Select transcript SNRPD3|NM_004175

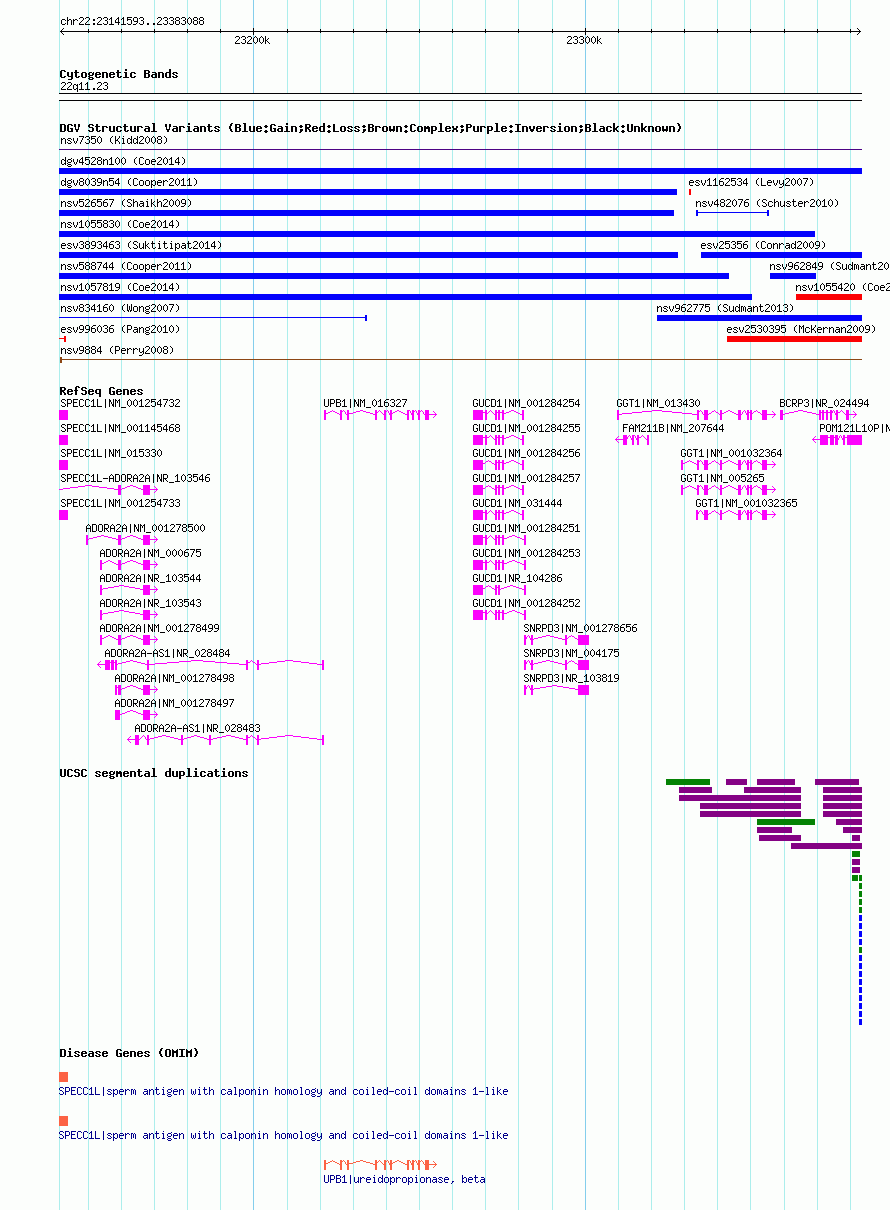[571, 654]
